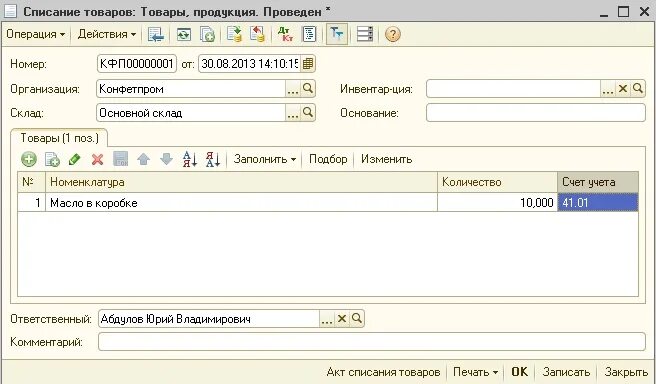Click the form settings list icon
This screenshot has width=656, height=384.
coord(364,34)
